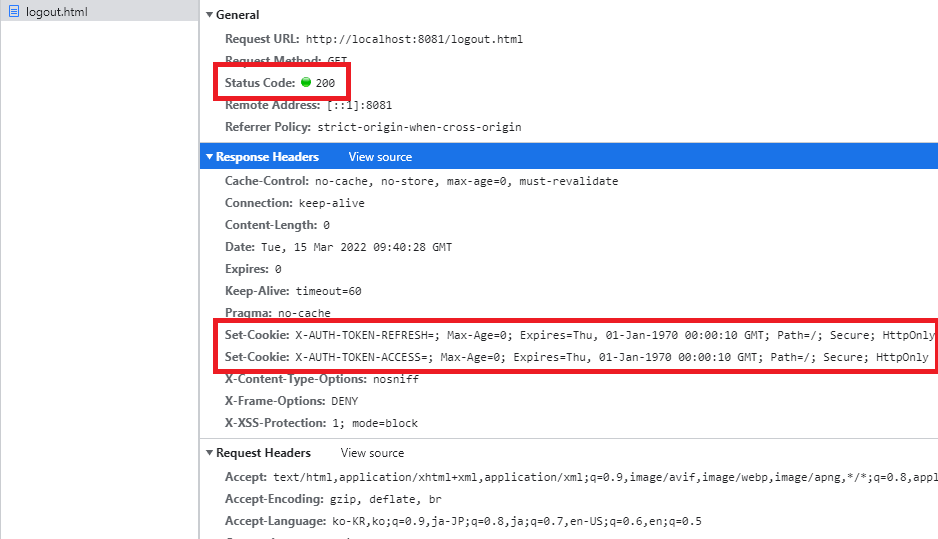Select the Date header row

tap(339, 247)
